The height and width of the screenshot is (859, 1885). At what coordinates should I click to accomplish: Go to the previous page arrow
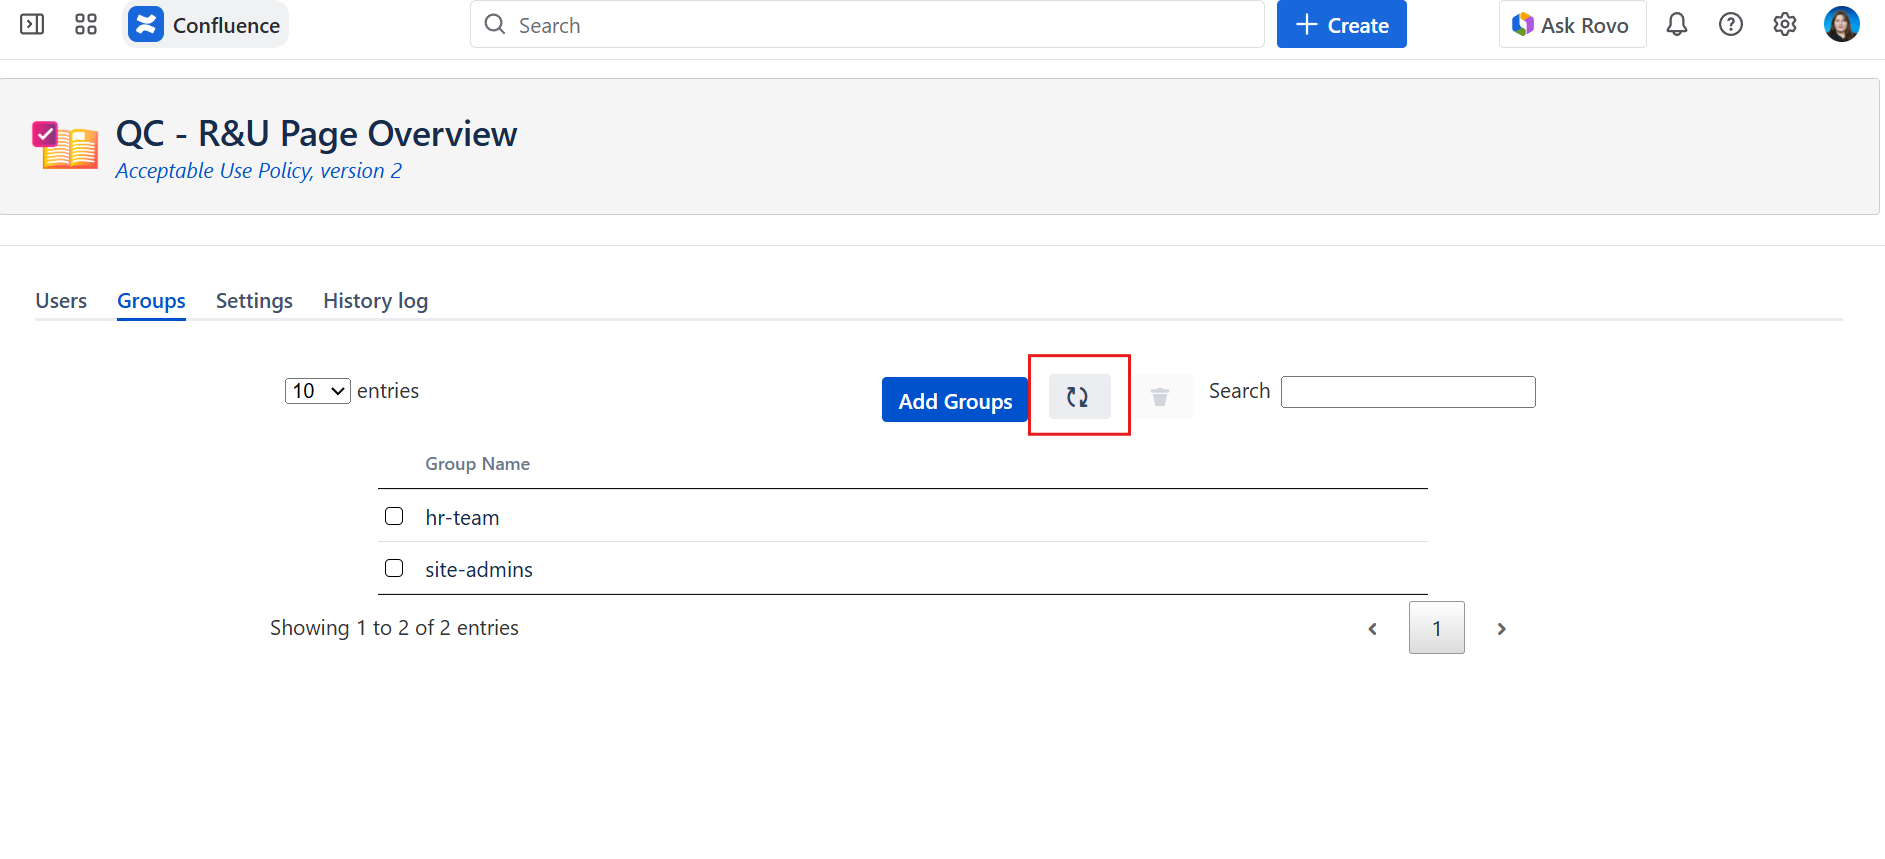click(1373, 629)
